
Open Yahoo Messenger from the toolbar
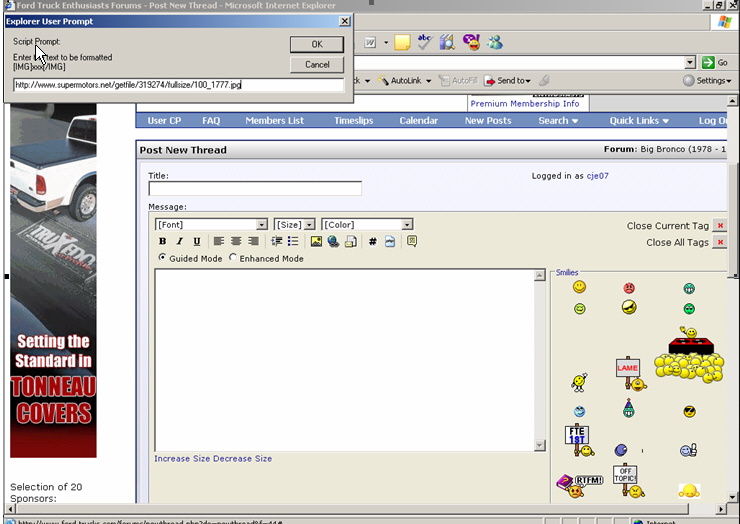pos(471,42)
